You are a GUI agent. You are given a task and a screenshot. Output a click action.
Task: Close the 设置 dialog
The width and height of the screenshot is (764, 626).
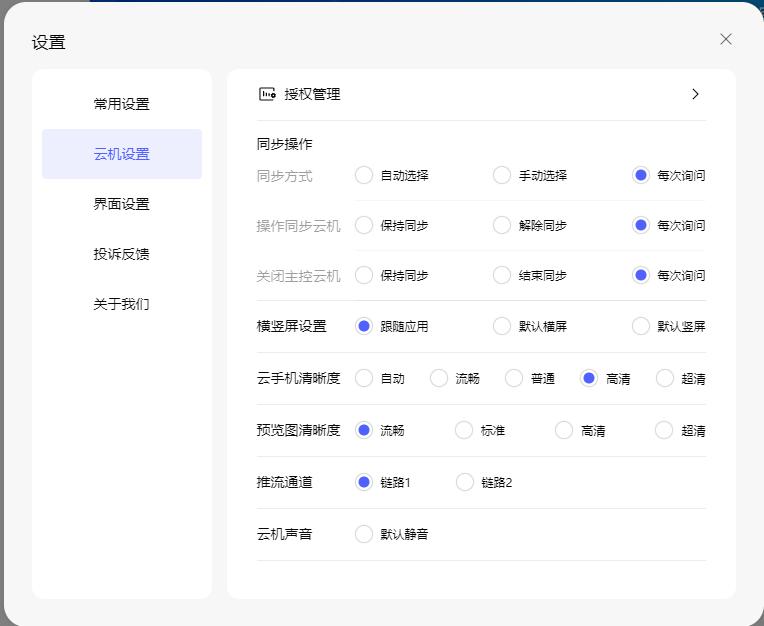[x=726, y=39]
